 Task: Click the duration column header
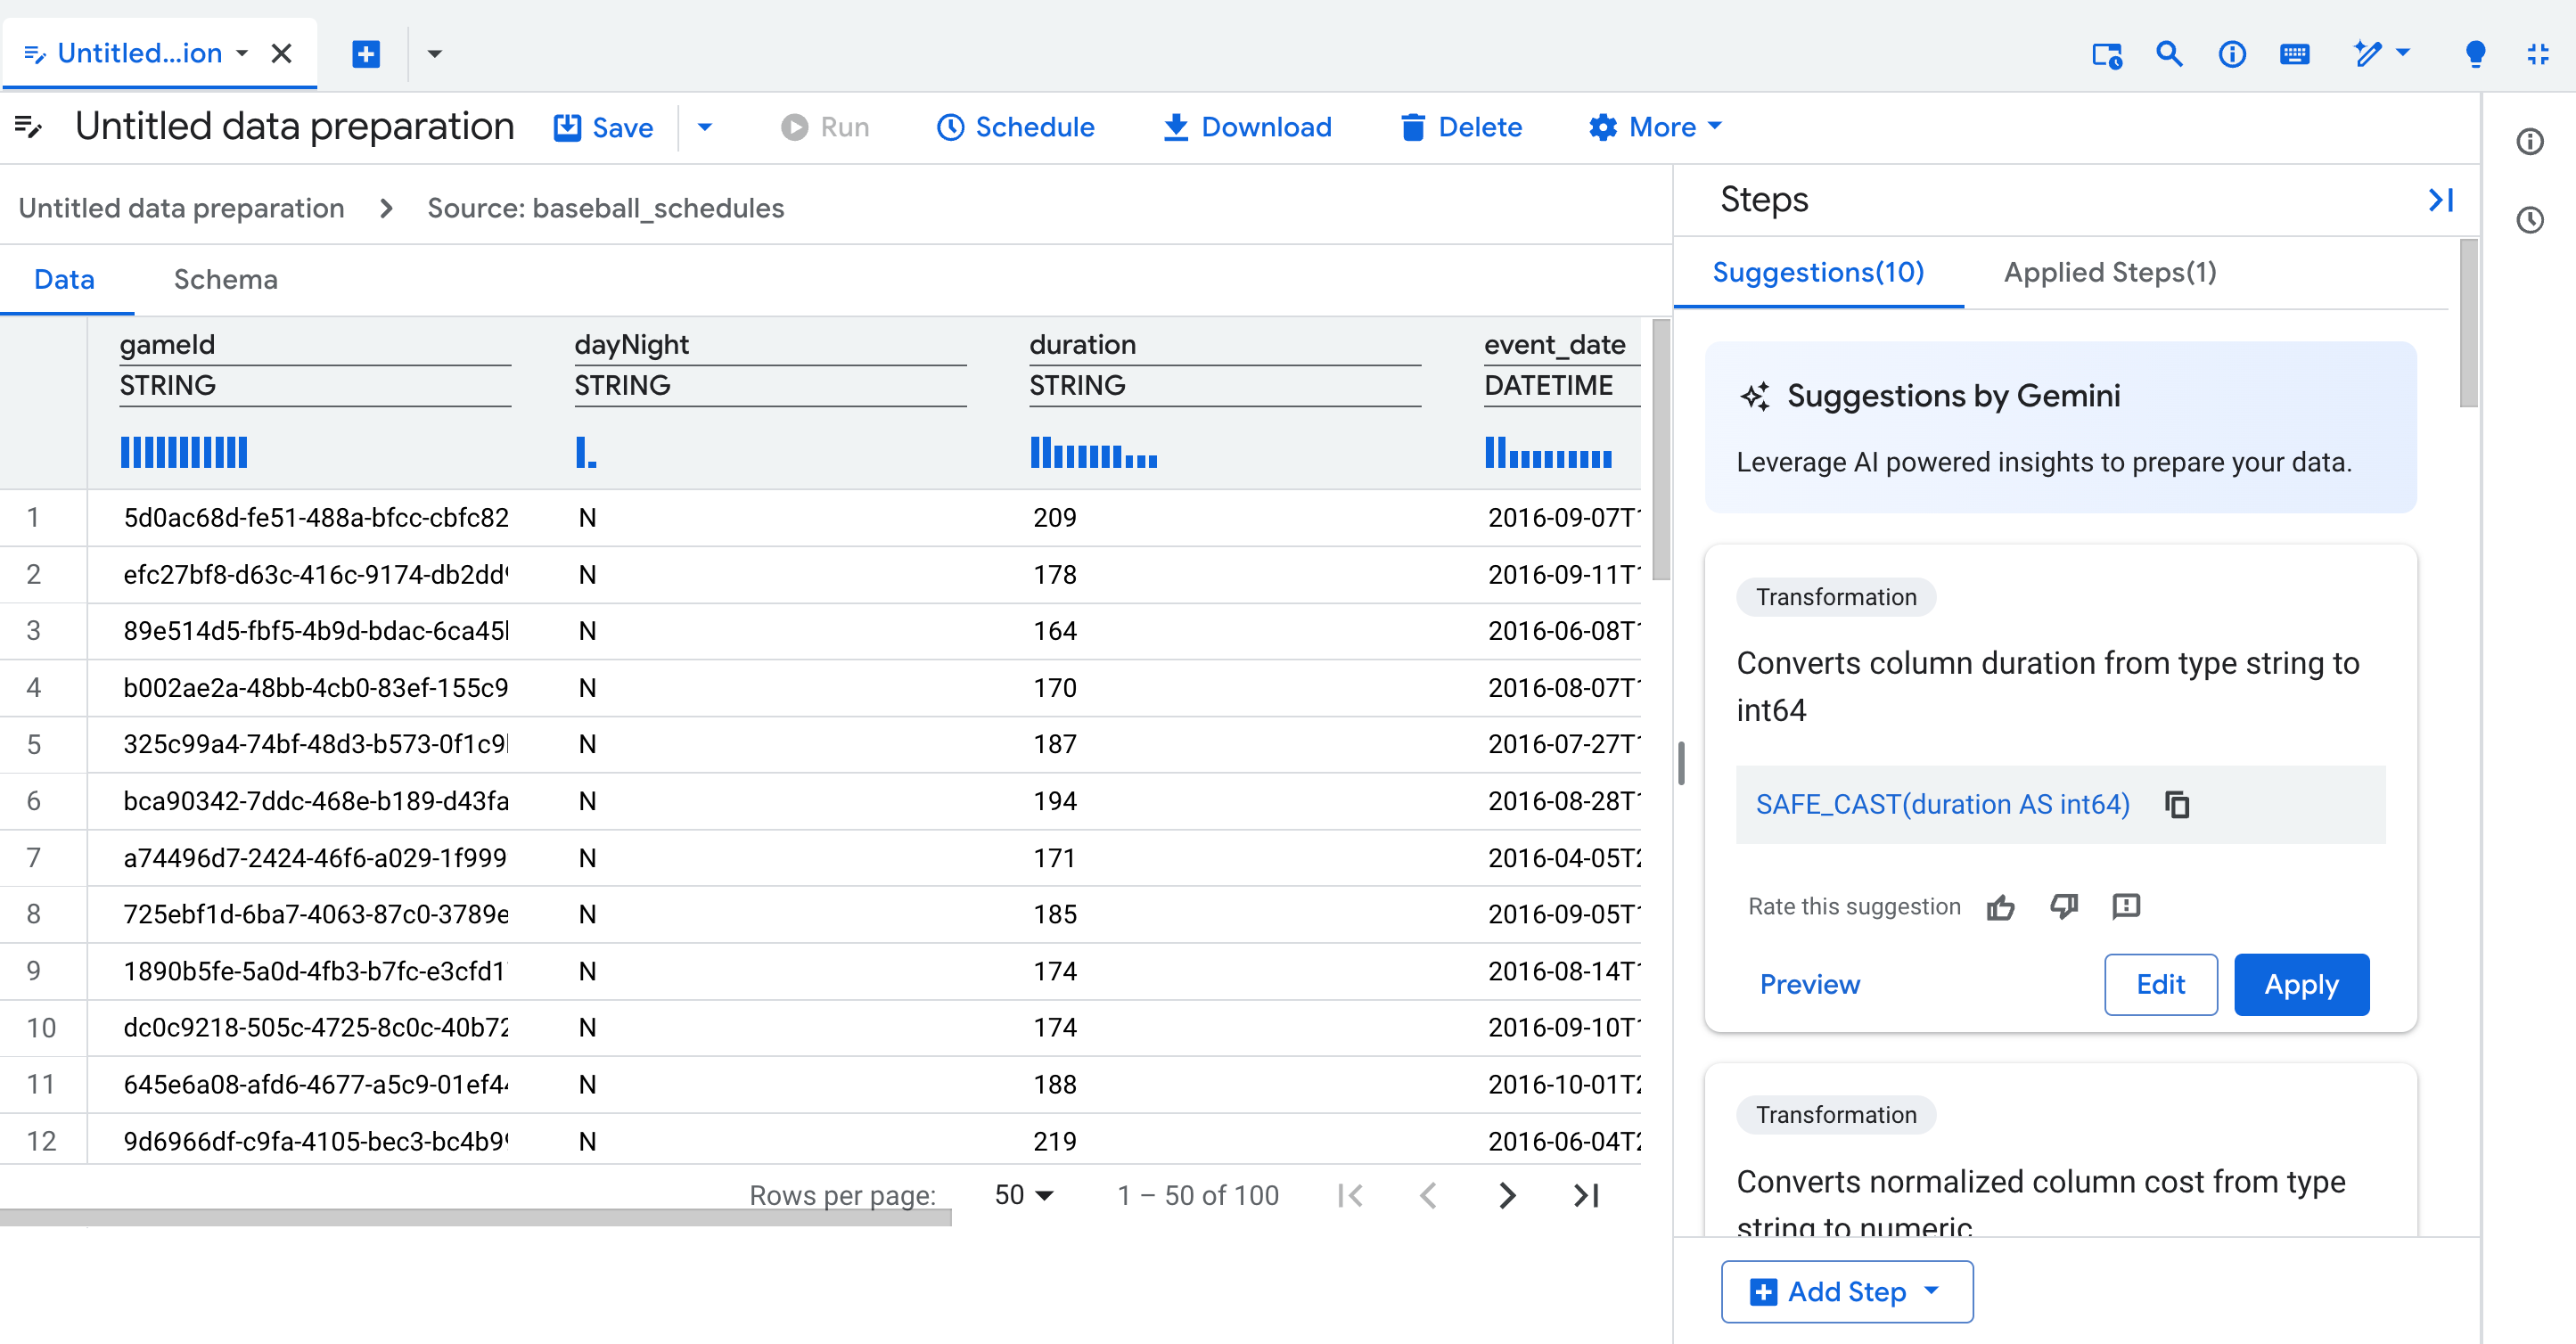tap(1083, 345)
